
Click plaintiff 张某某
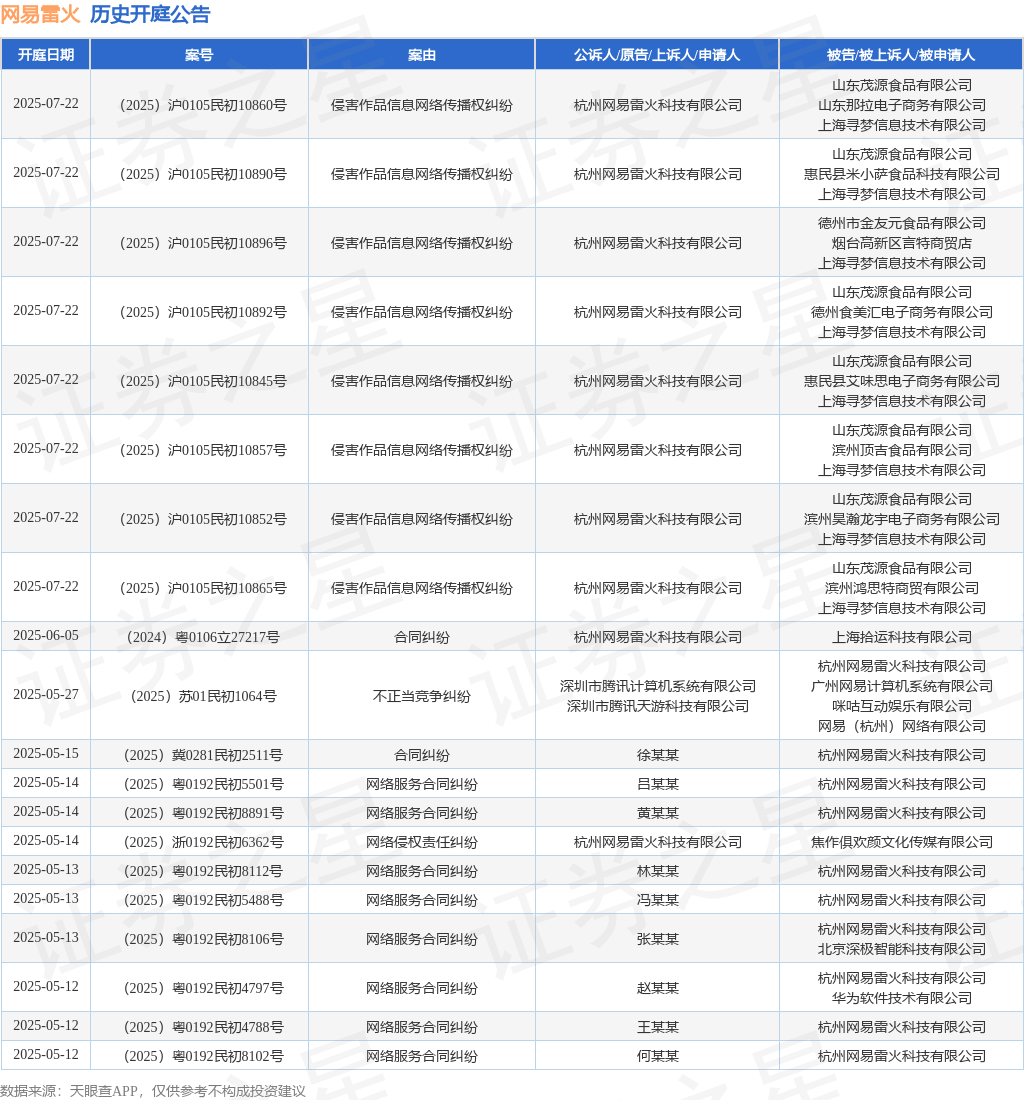[x=658, y=939]
